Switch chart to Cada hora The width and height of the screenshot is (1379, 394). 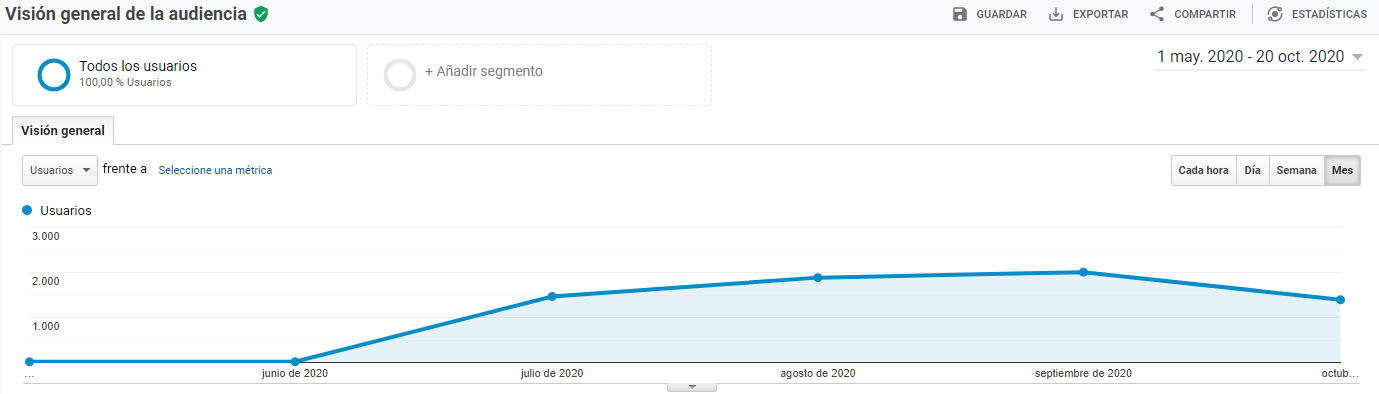(1204, 170)
